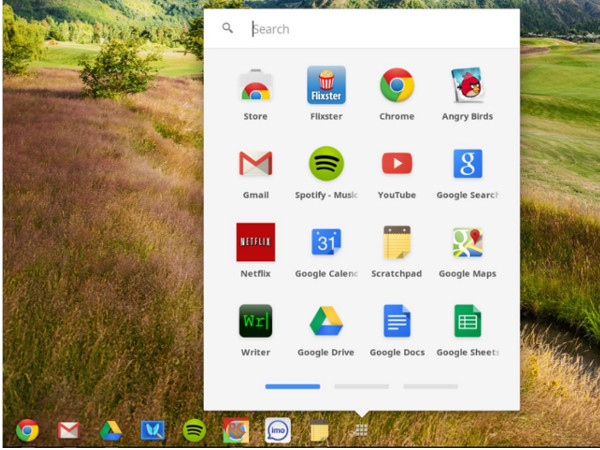Open the YouTube app
600x450 pixels.
click(397, 163)
